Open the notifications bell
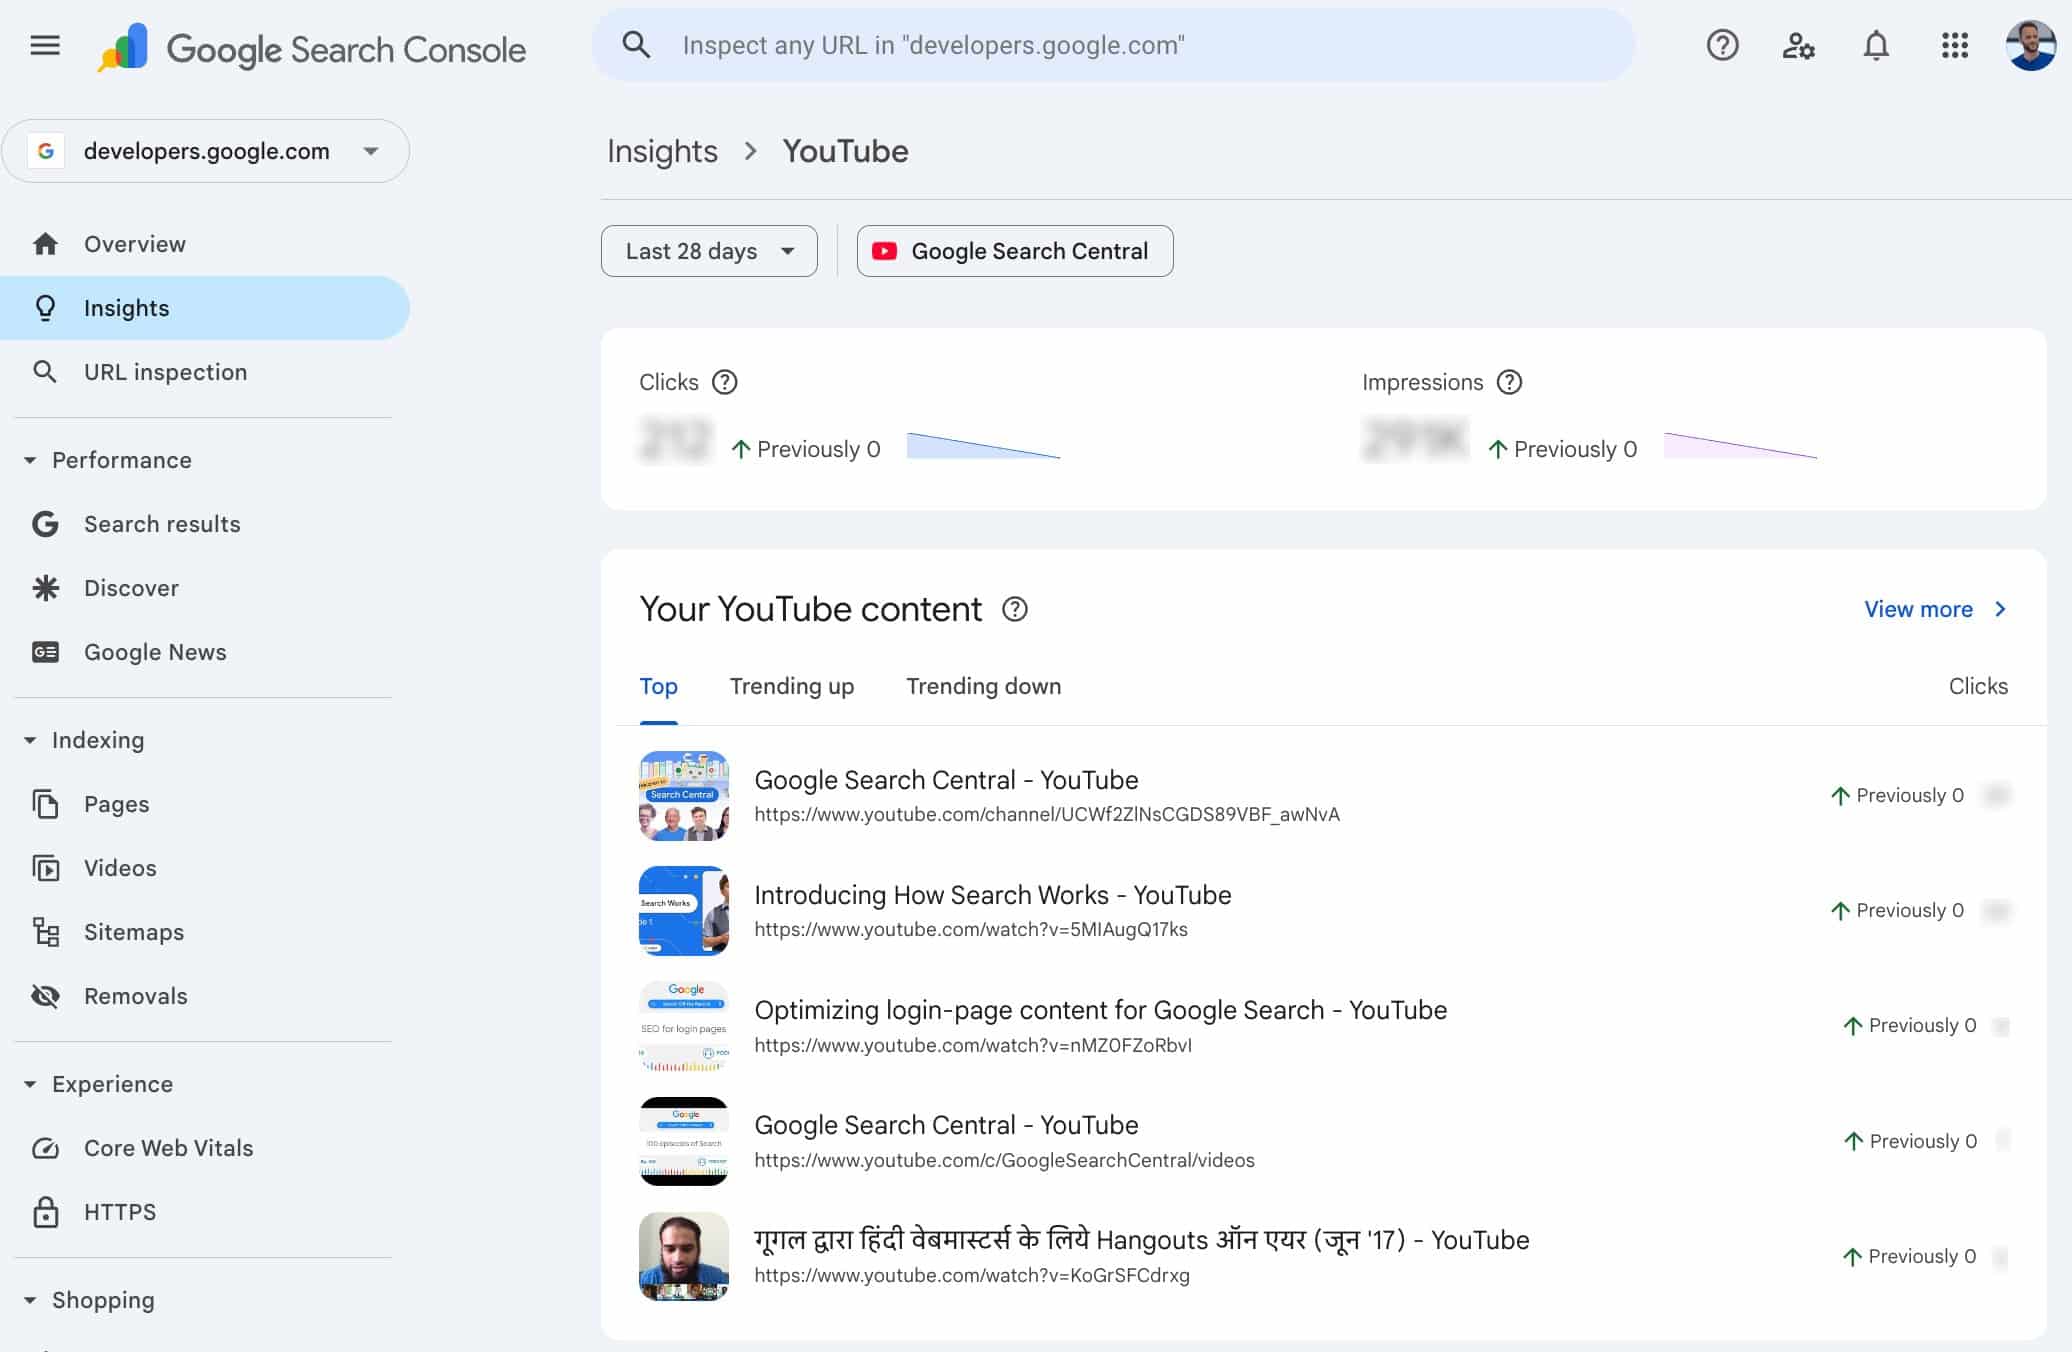The width and height of the screenshot is (2072, 1352). [1876, 45]
